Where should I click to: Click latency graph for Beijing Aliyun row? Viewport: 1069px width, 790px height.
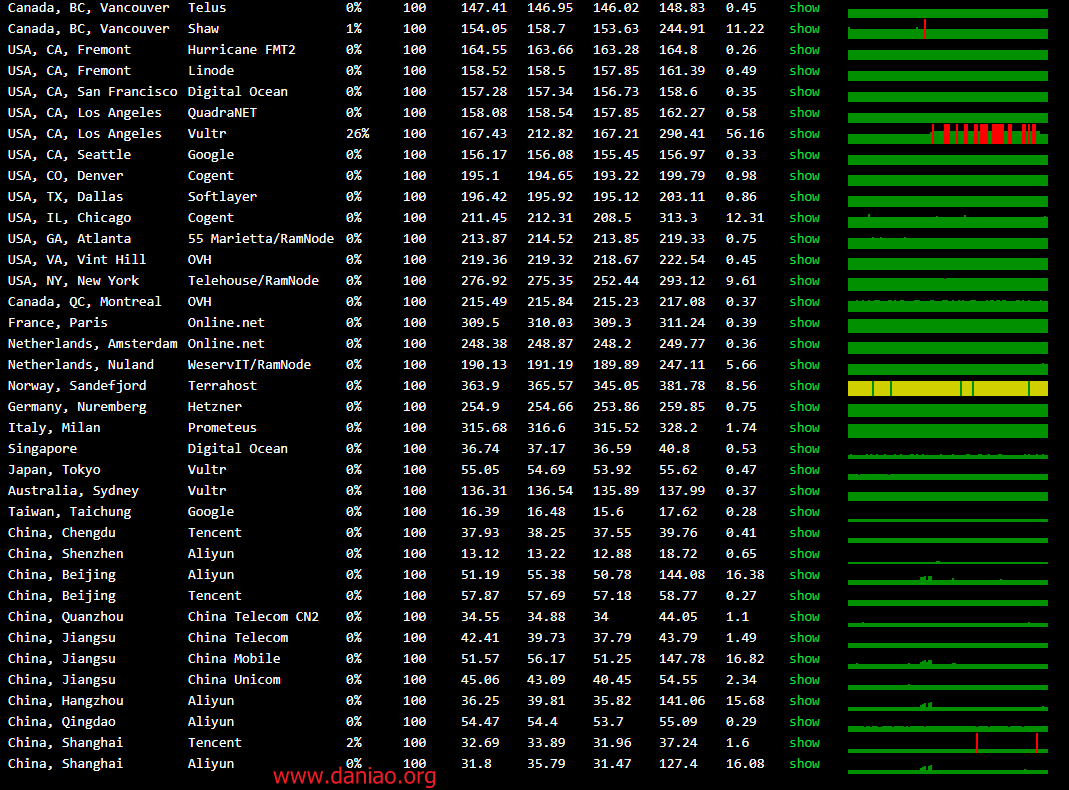point(947,577)
